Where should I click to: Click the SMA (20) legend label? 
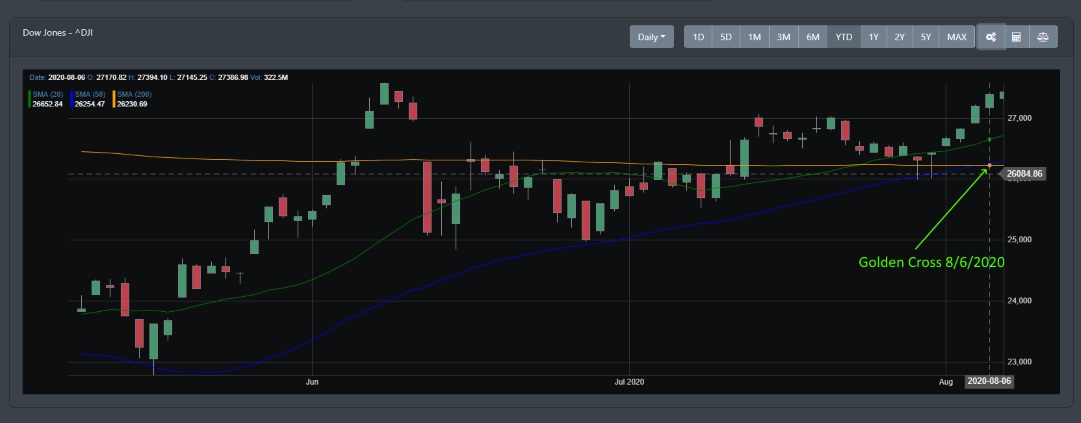(x=48, y=94)
